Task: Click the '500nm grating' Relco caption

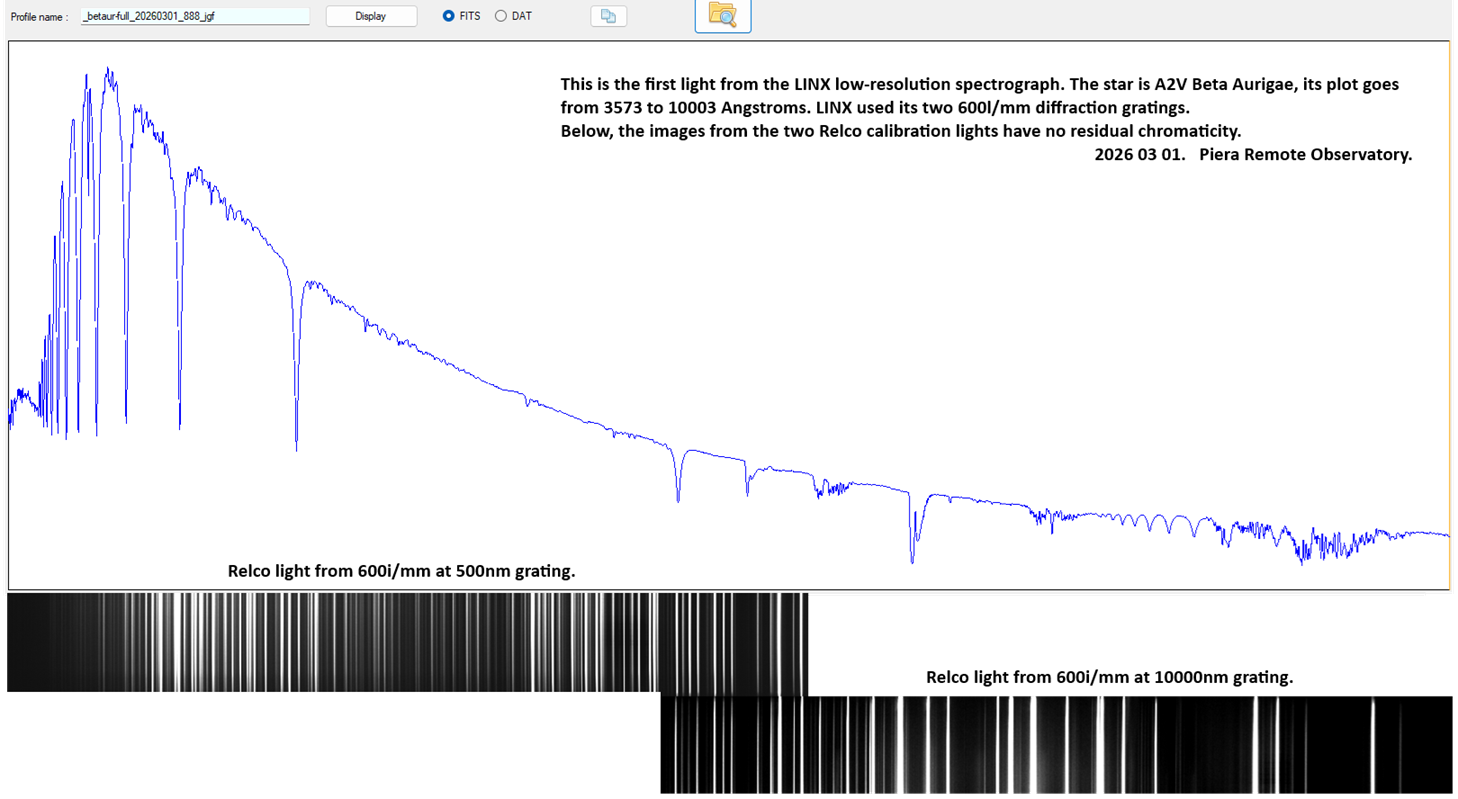Action: pyautogui.click(x=401, y=571)
